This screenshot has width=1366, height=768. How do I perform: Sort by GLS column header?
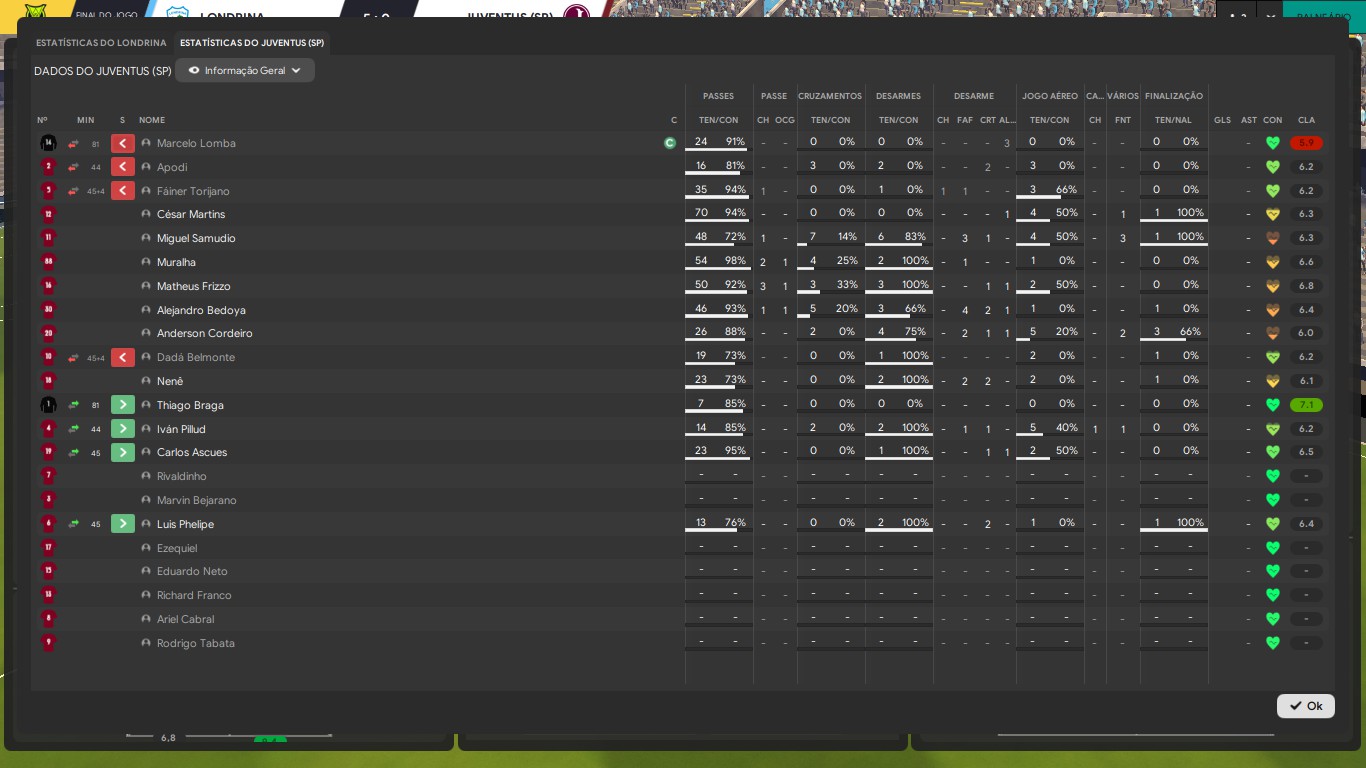1222,120
